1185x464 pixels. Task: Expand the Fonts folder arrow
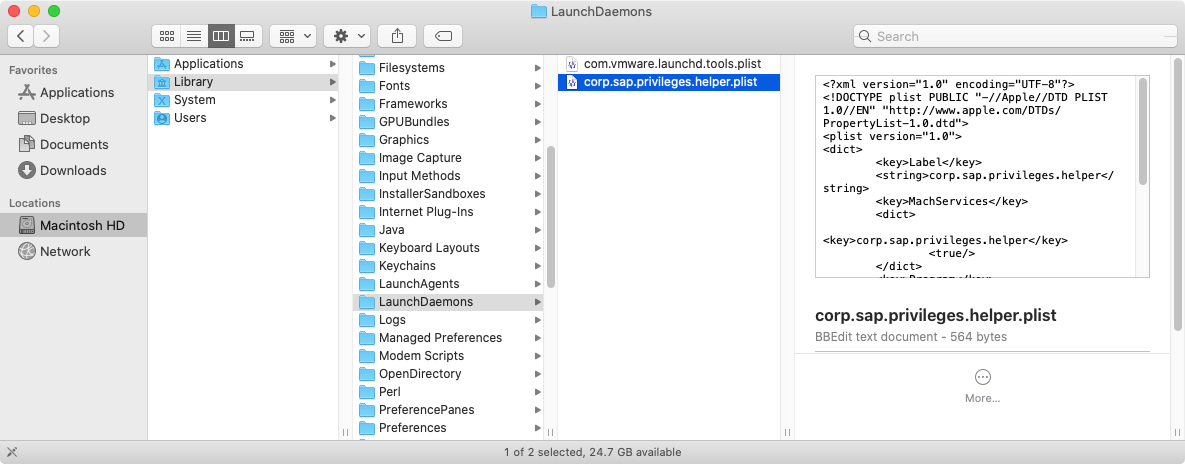click(x=537, y=85)
